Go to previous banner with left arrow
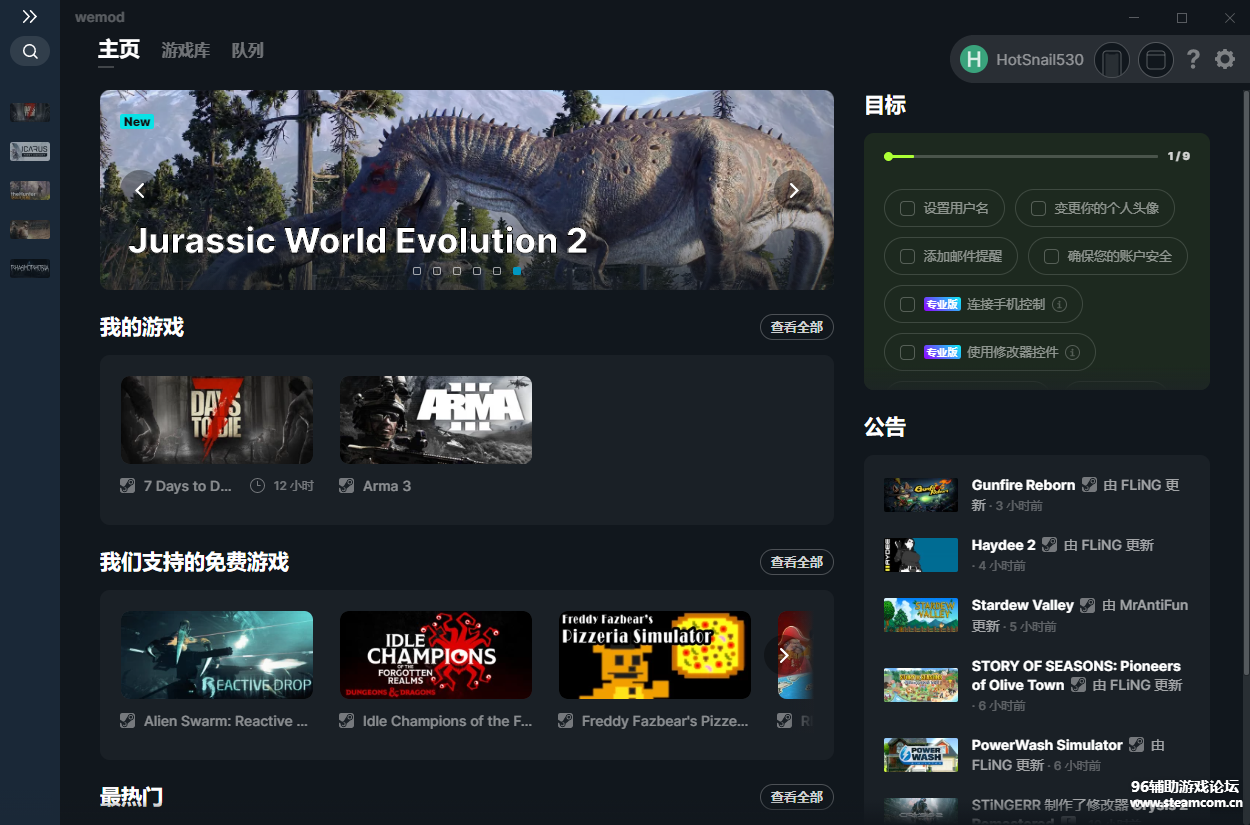Viewport: 1250px width, 825px height. [x=140, y=189]
